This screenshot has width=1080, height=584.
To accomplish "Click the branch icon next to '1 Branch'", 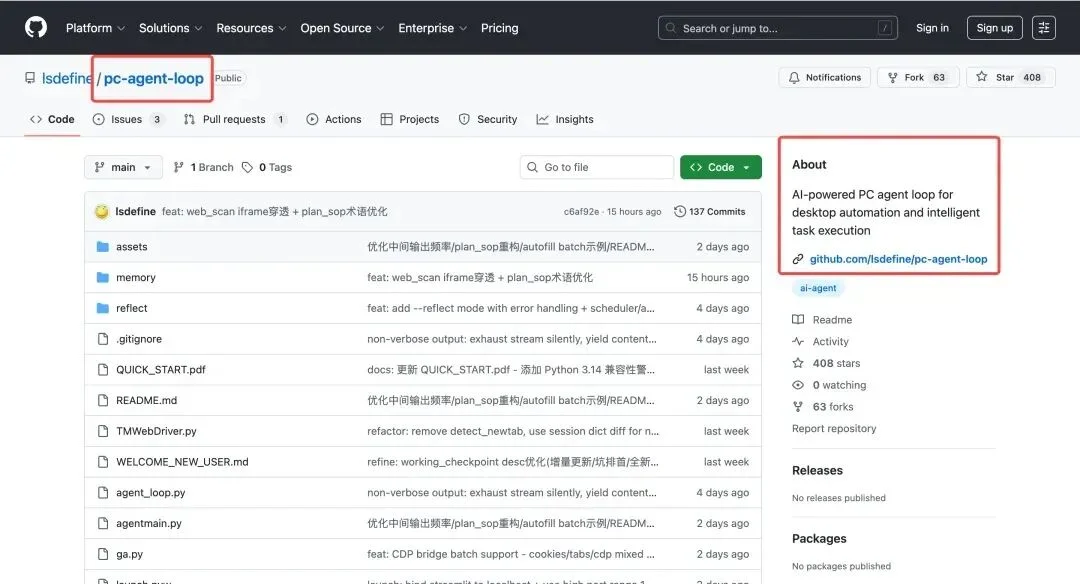I will tap(180, 167).
